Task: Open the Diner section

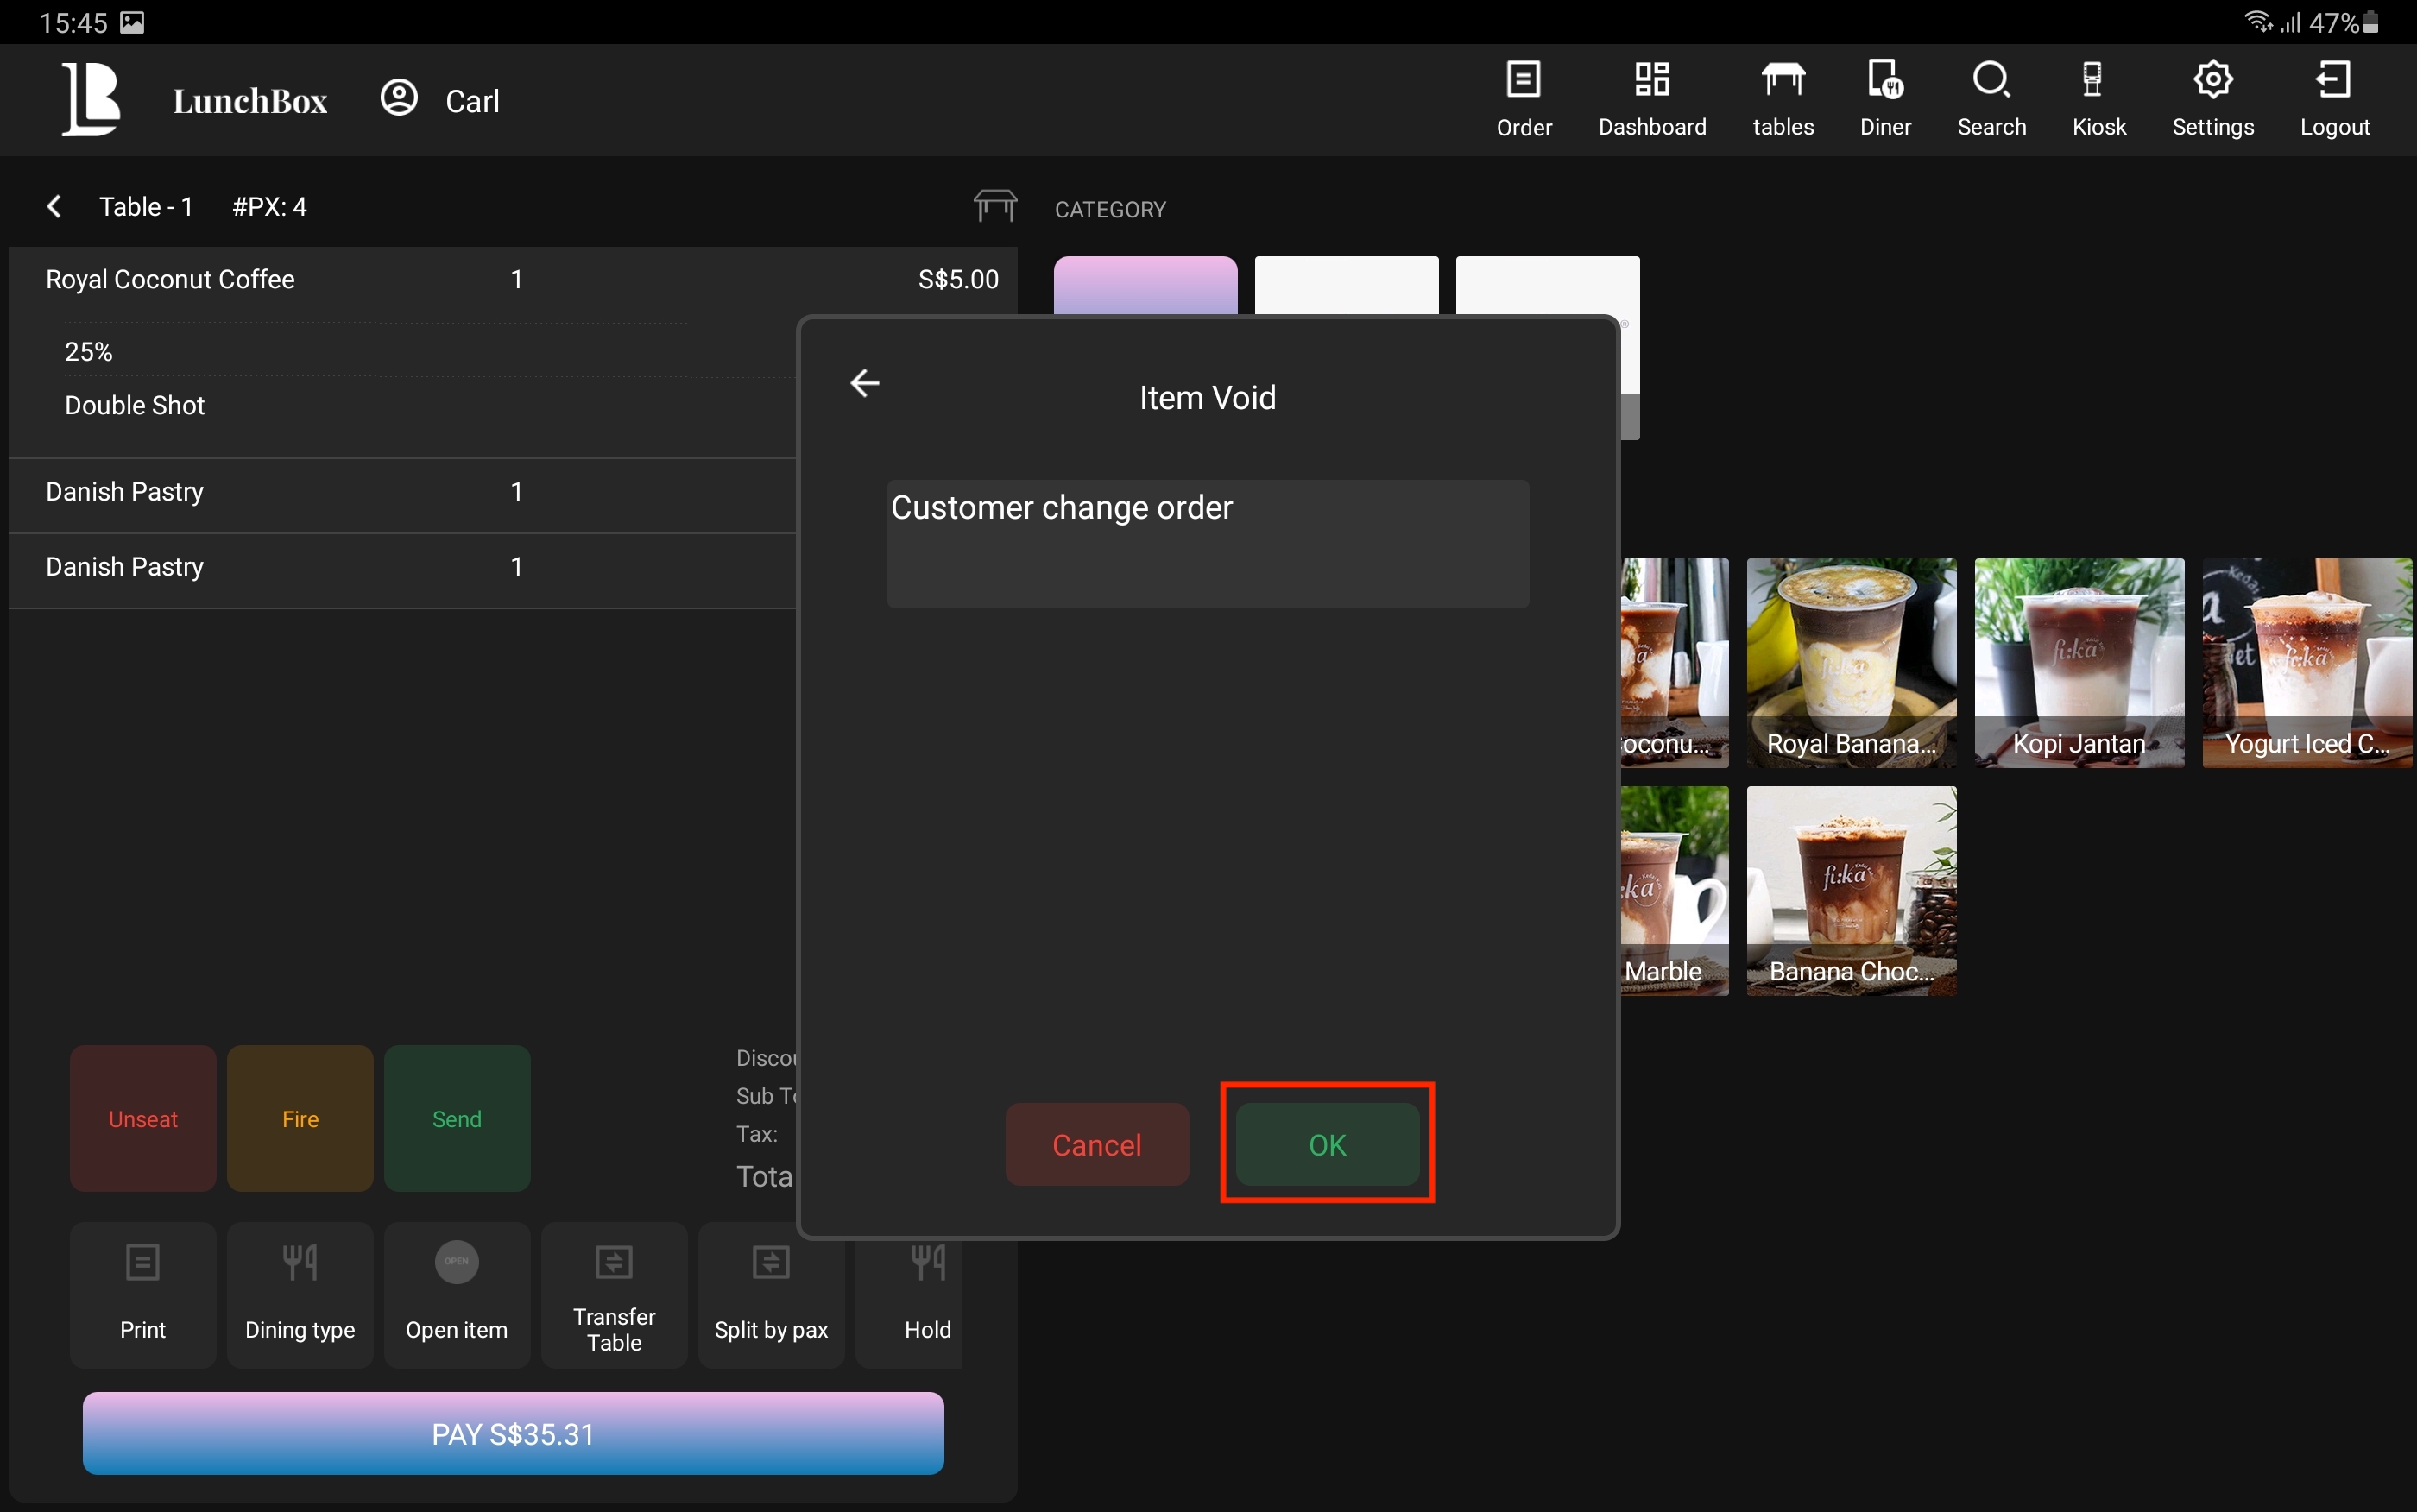Action: point(1885,98)
